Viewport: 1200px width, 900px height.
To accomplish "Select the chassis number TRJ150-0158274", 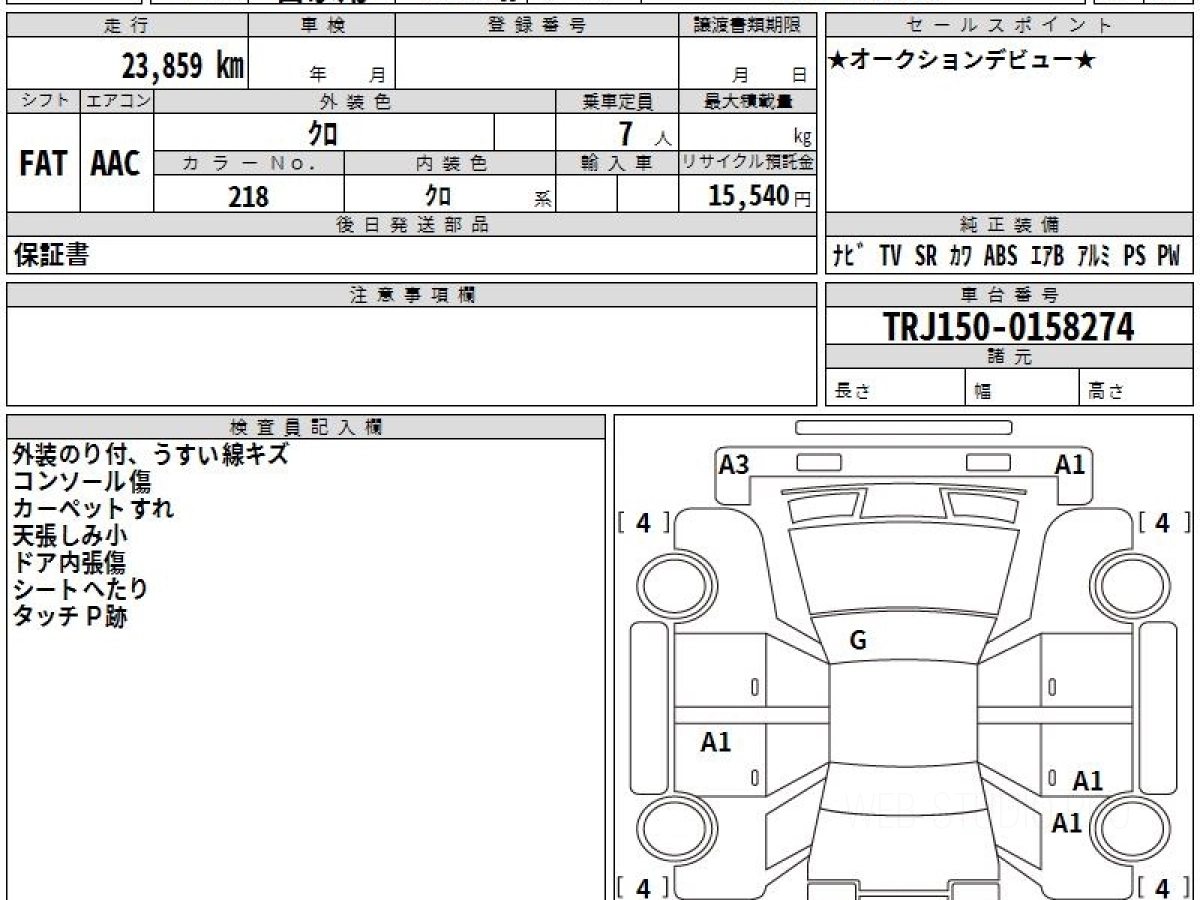I will pyautogui.click(x=1009, y=326).
